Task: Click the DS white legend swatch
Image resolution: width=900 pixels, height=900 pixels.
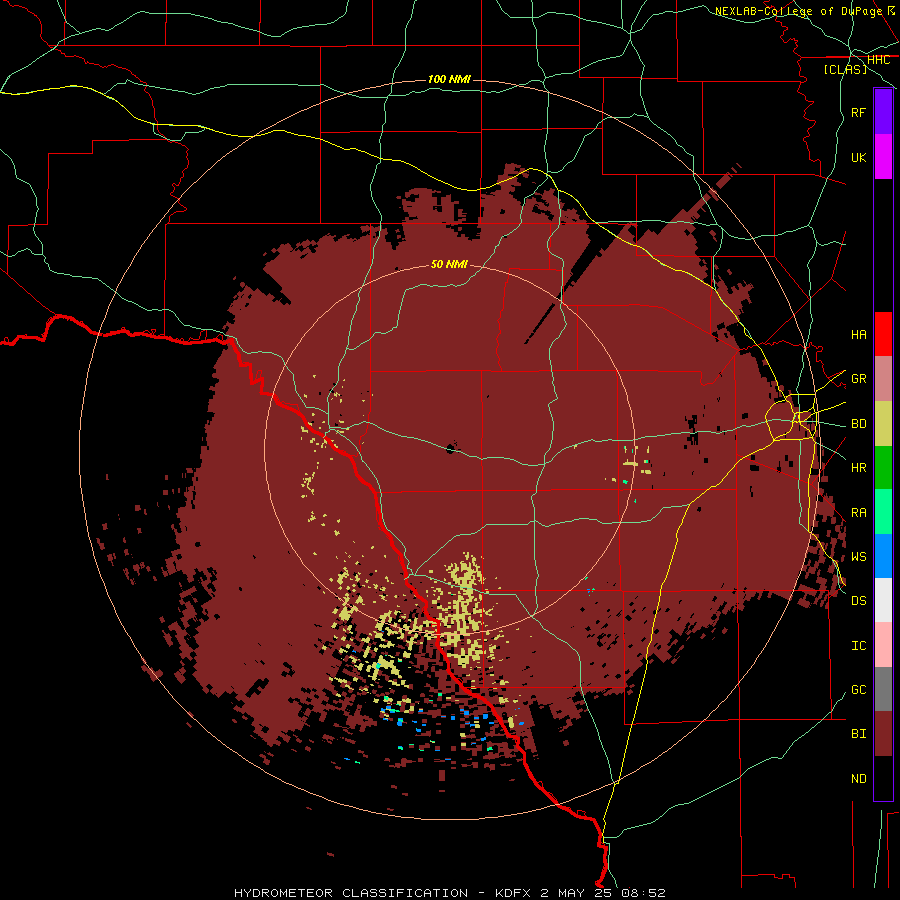Action: pos(883,600)
